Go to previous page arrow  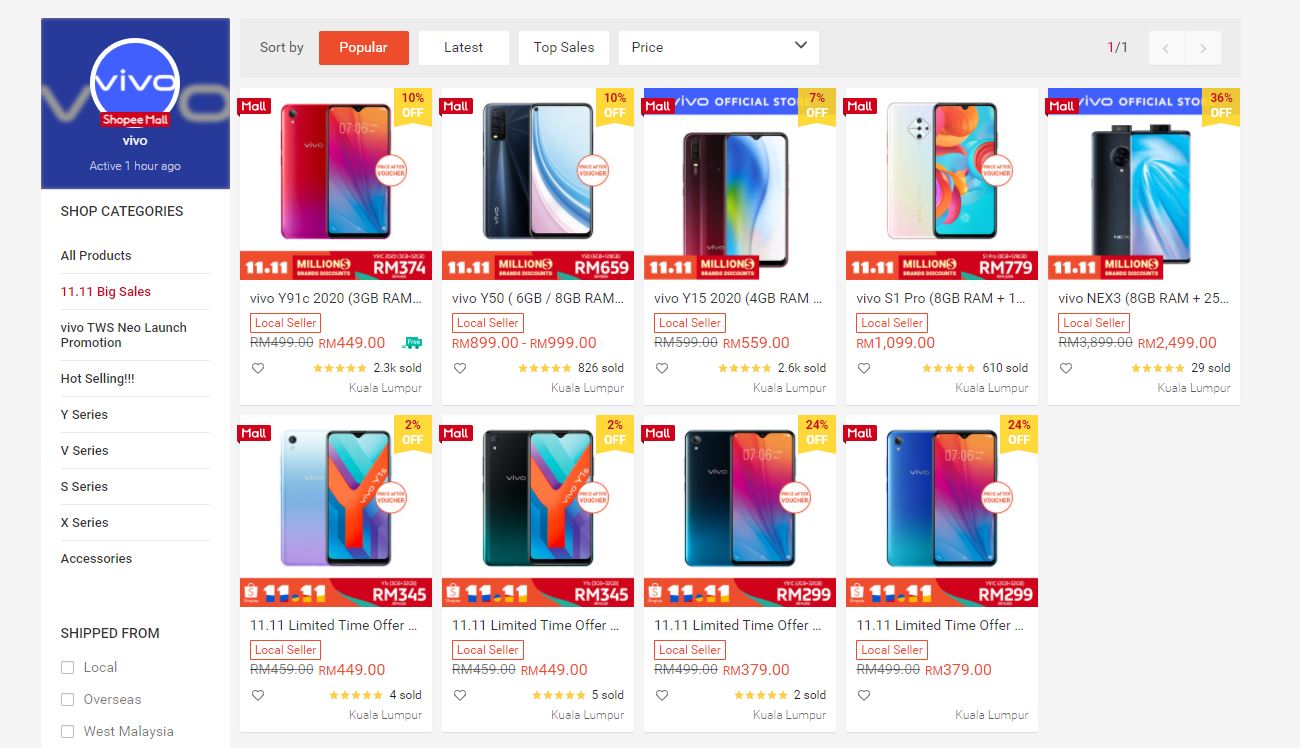point(1166,48)
